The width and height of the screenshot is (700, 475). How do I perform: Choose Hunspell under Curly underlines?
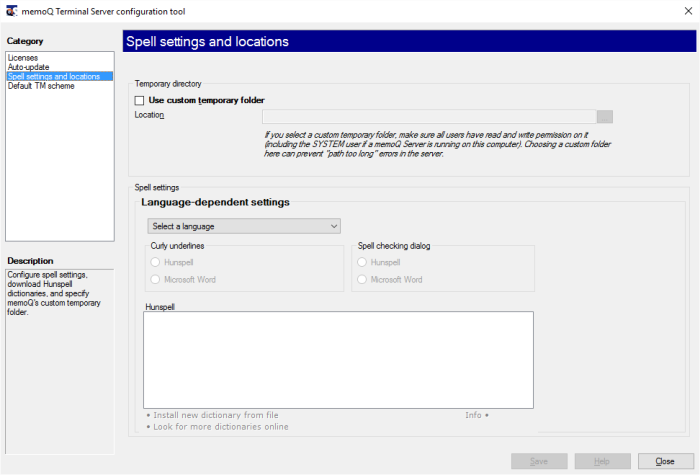155,262
